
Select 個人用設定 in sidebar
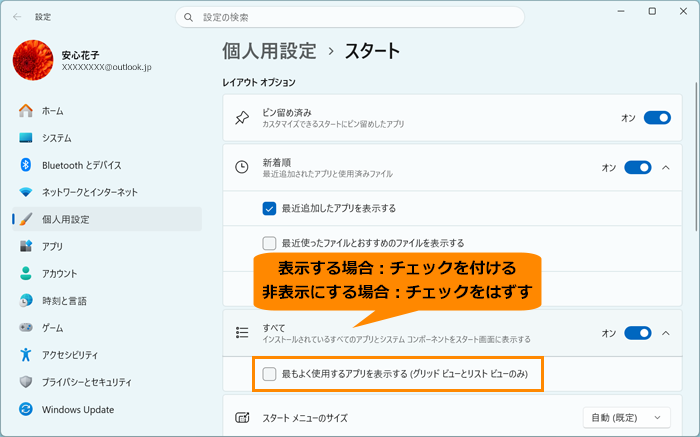pyautogui.click(x=107, y=219)
